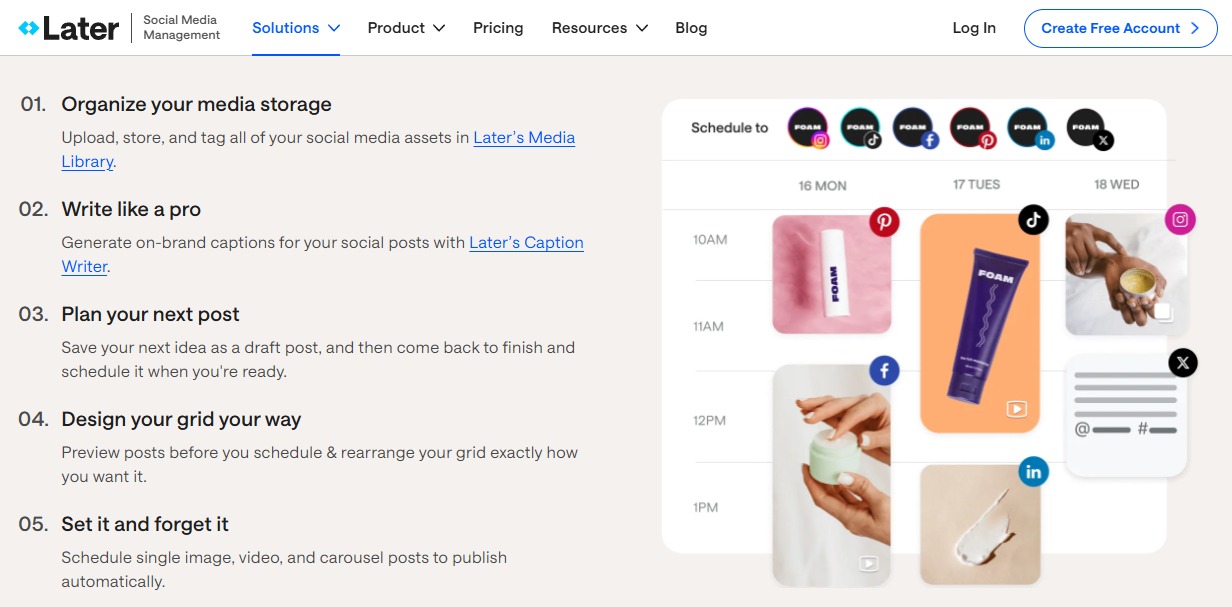This screenshot has height=607, width=1232.
Task: Open the Pricing page from the navigation
Action: pos(498,28)
